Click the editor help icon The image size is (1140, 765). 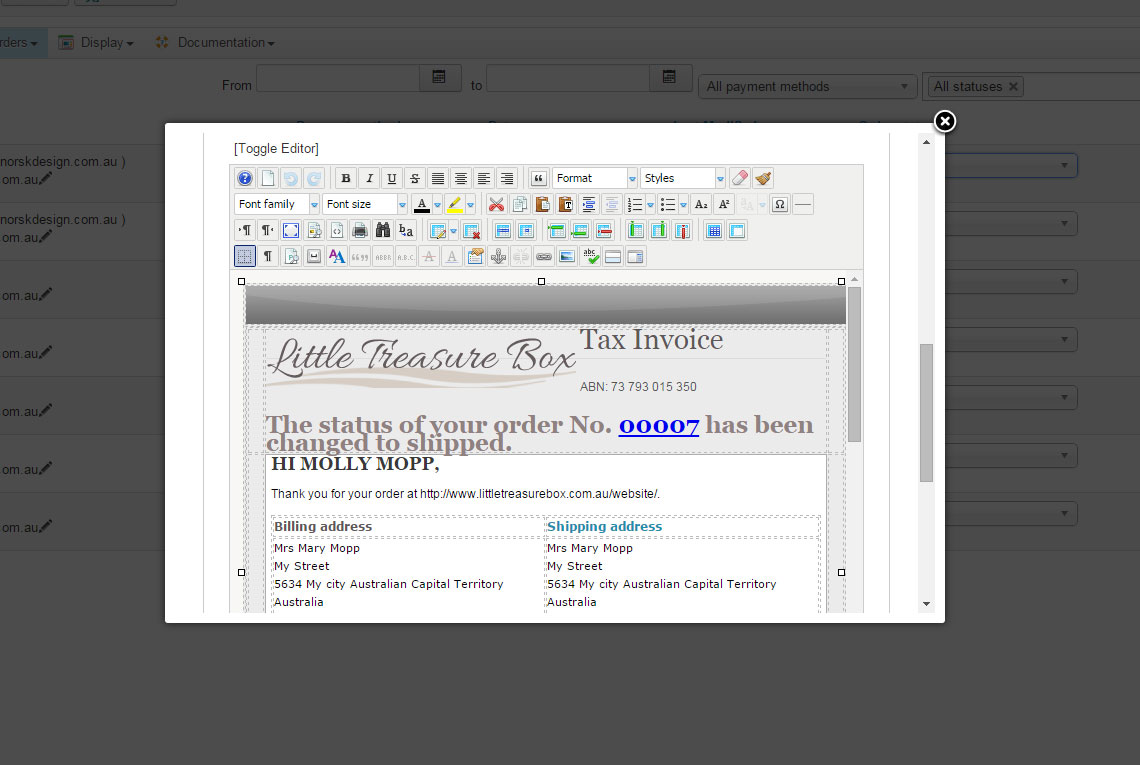245,179
